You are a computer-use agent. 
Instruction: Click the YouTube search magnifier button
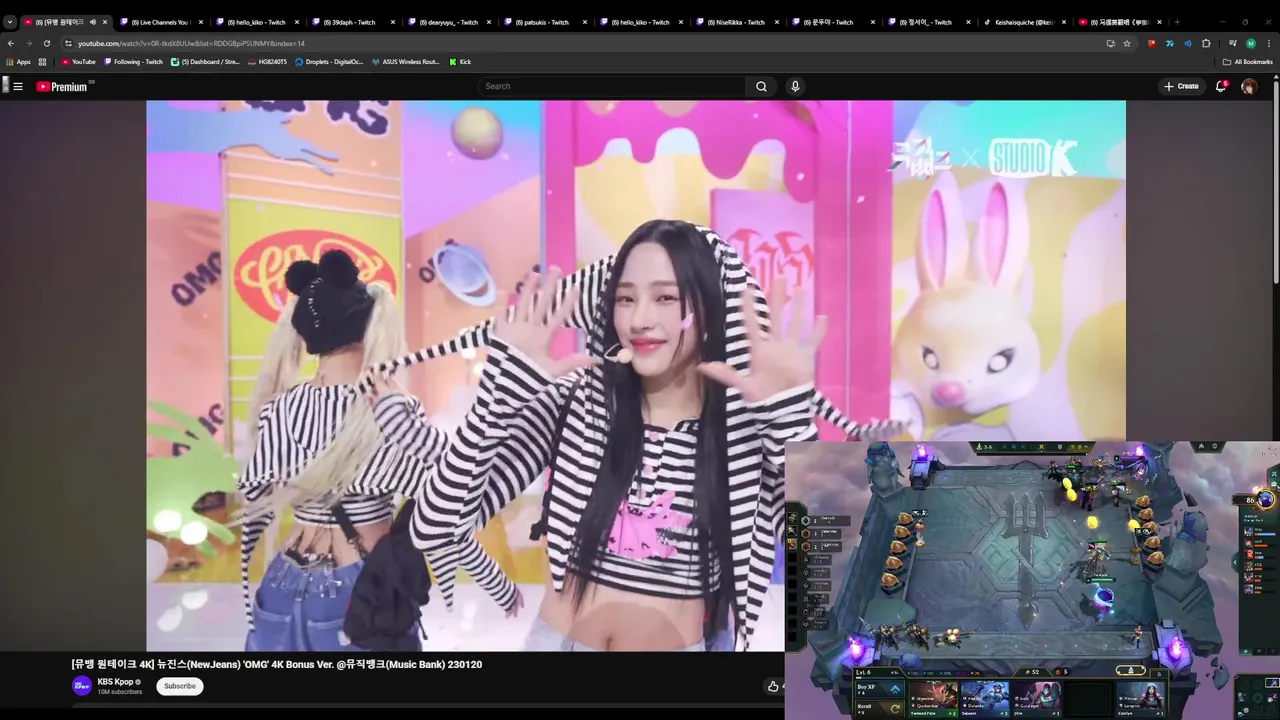[x=761, y=86]
